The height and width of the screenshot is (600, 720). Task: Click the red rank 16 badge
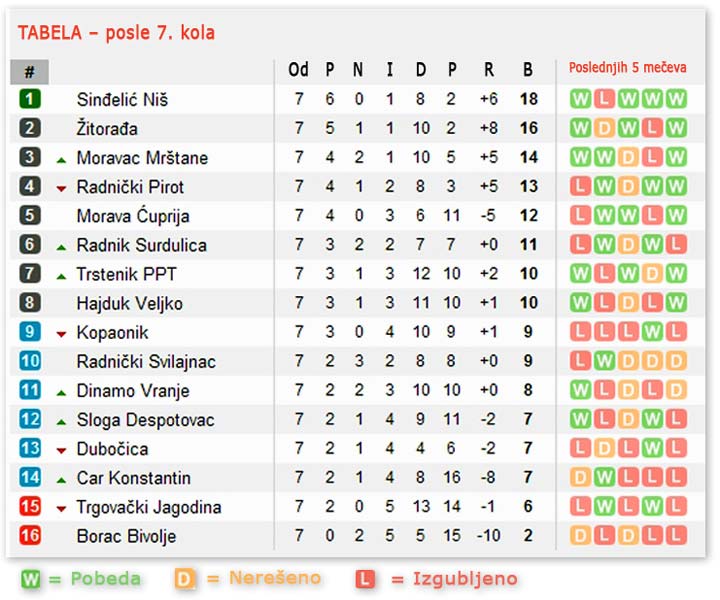click(x=30, y=536)
